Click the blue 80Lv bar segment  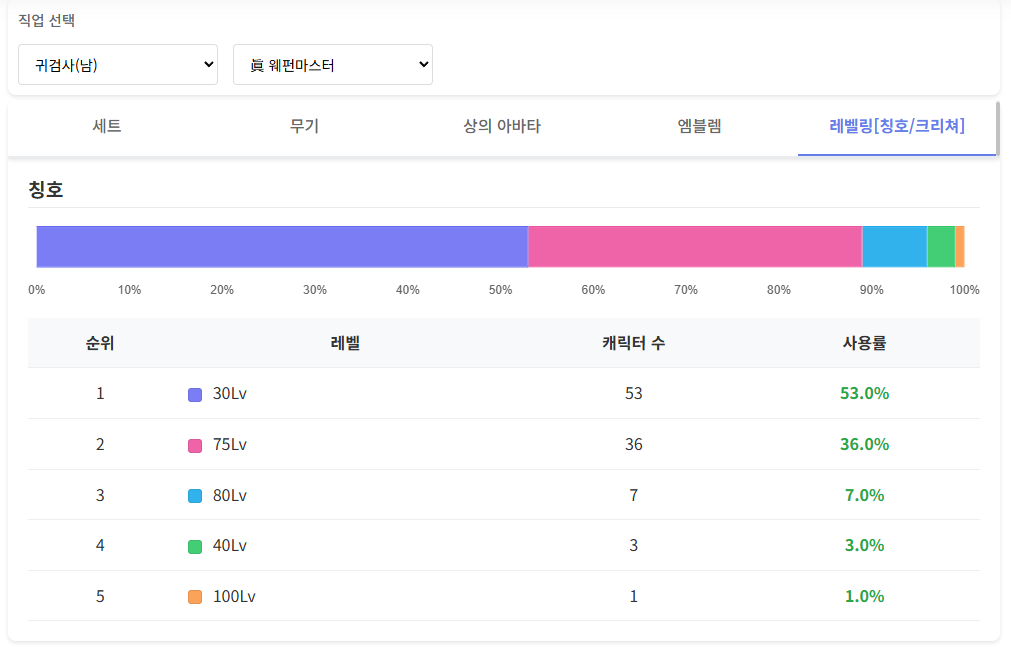894,247
